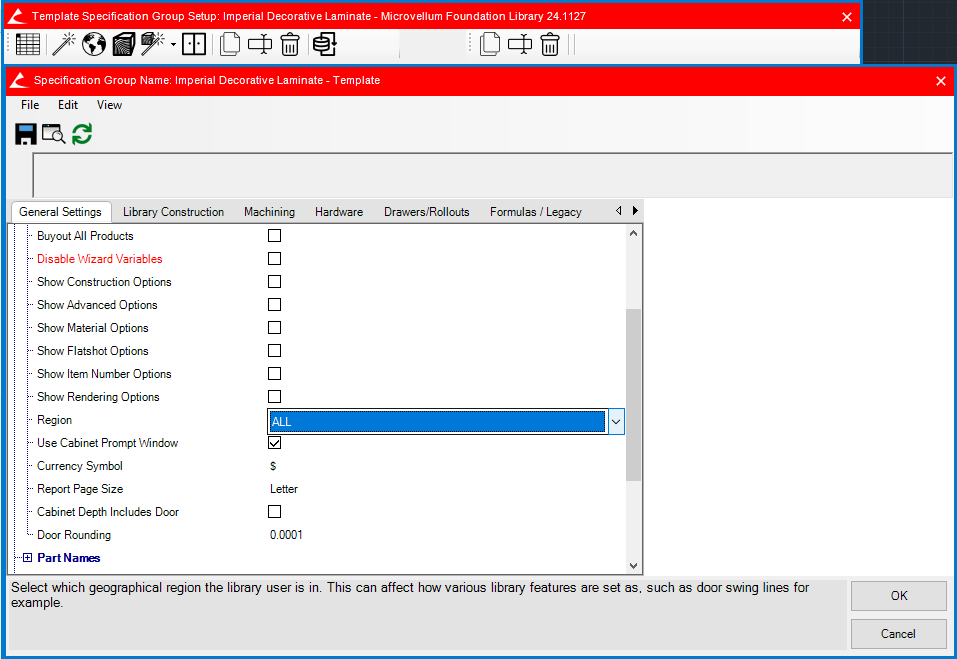
Task: Enable Buyout All Products checkbox
Action: pos(274,236)
